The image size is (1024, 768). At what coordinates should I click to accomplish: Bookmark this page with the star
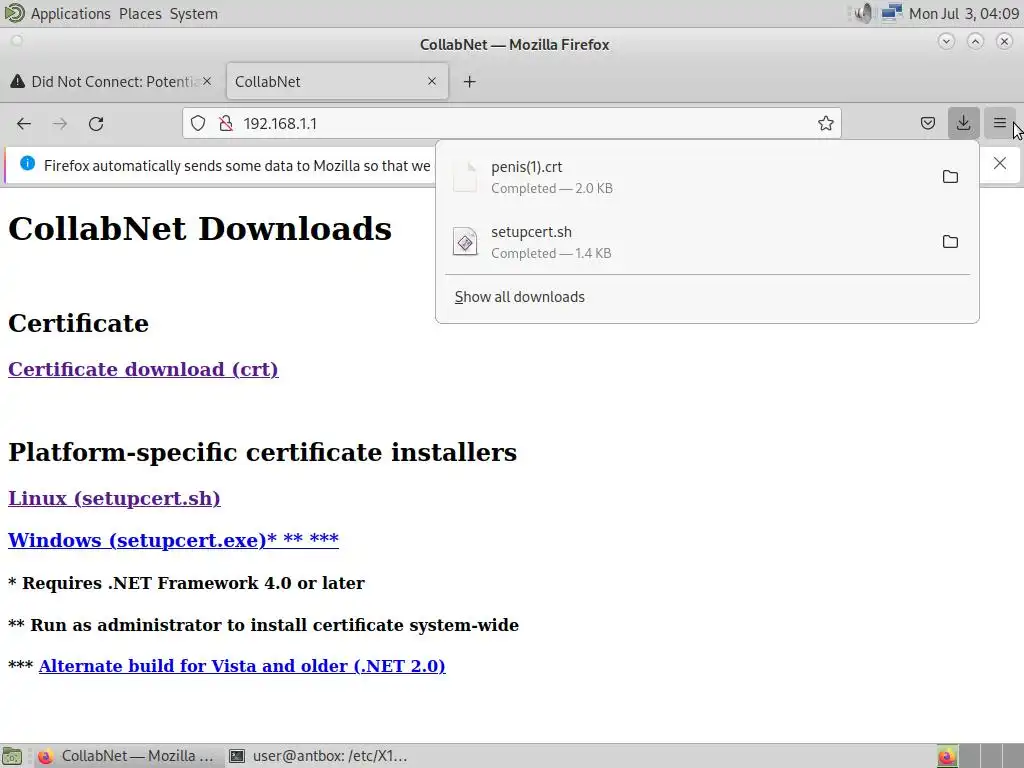click(x=825, y=123)
